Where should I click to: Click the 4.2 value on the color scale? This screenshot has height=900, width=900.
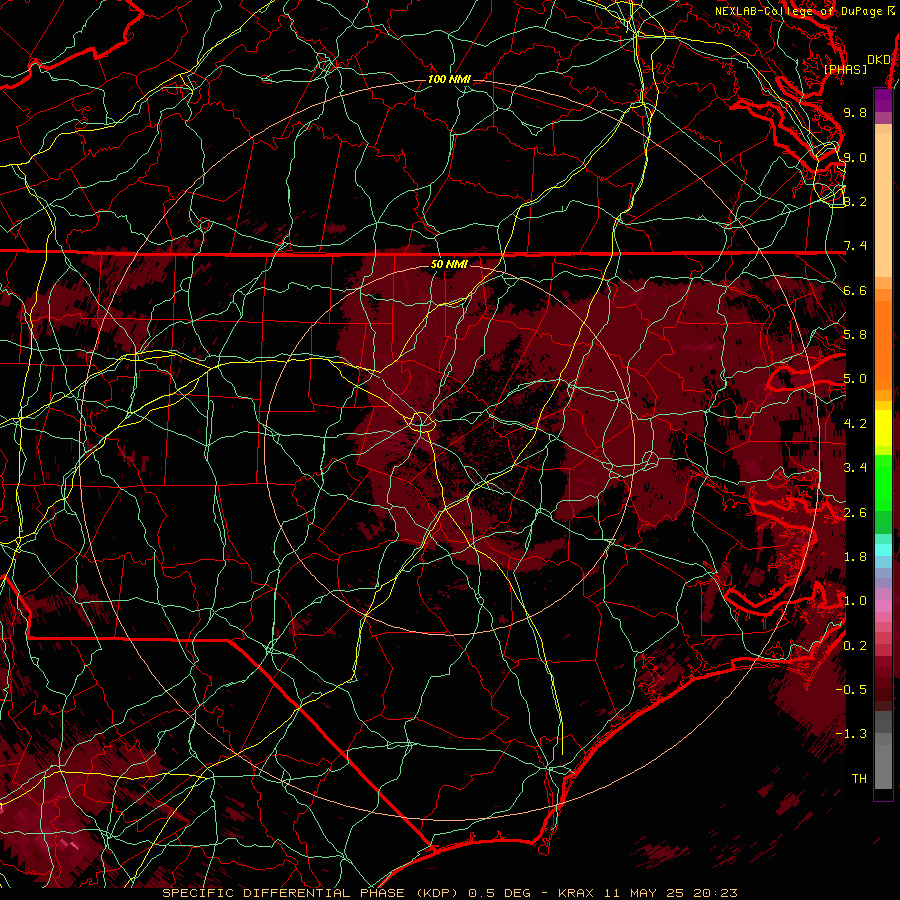pos(855,424)
